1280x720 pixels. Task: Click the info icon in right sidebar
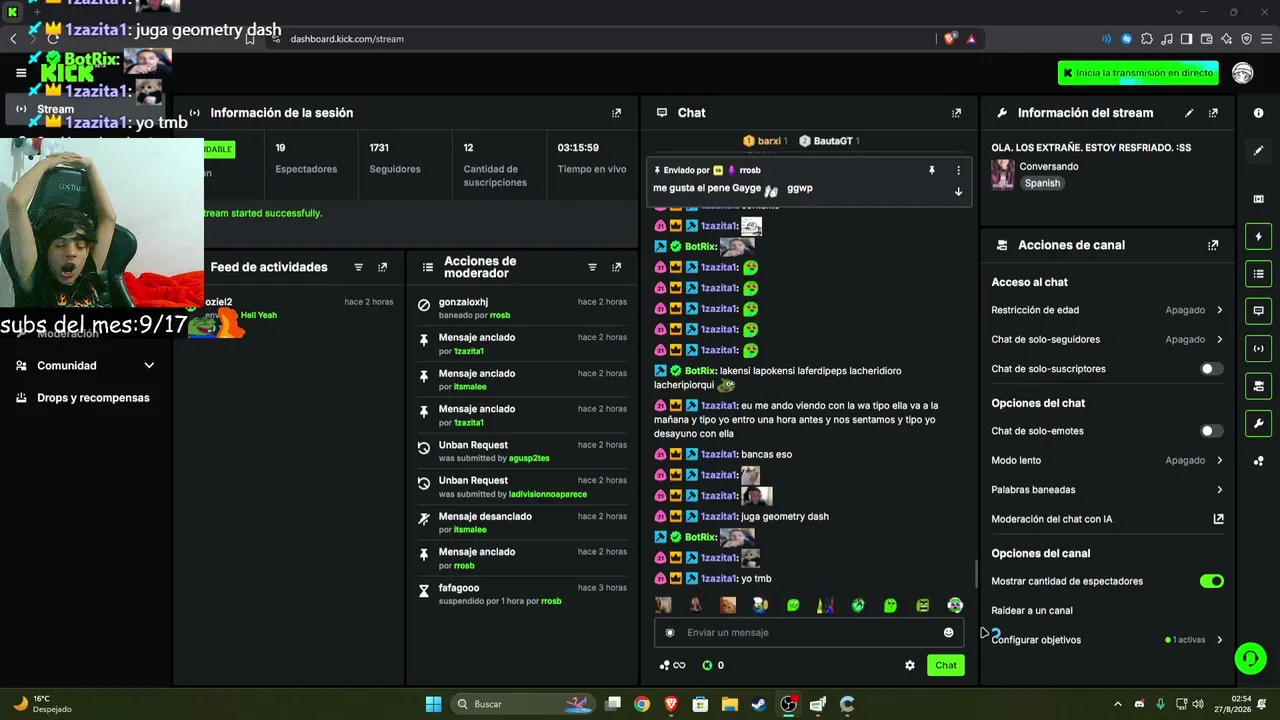tap(1258, 113)
